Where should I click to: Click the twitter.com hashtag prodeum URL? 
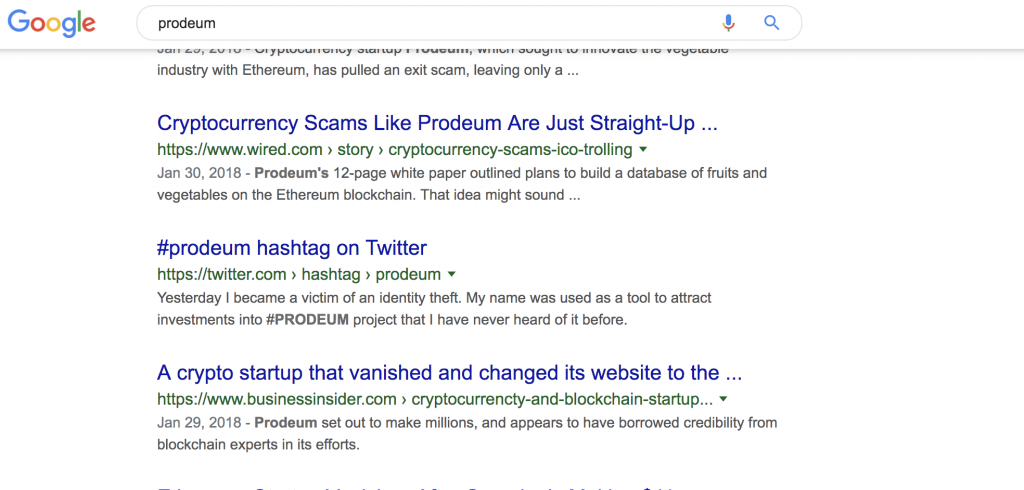pos(299,274)
